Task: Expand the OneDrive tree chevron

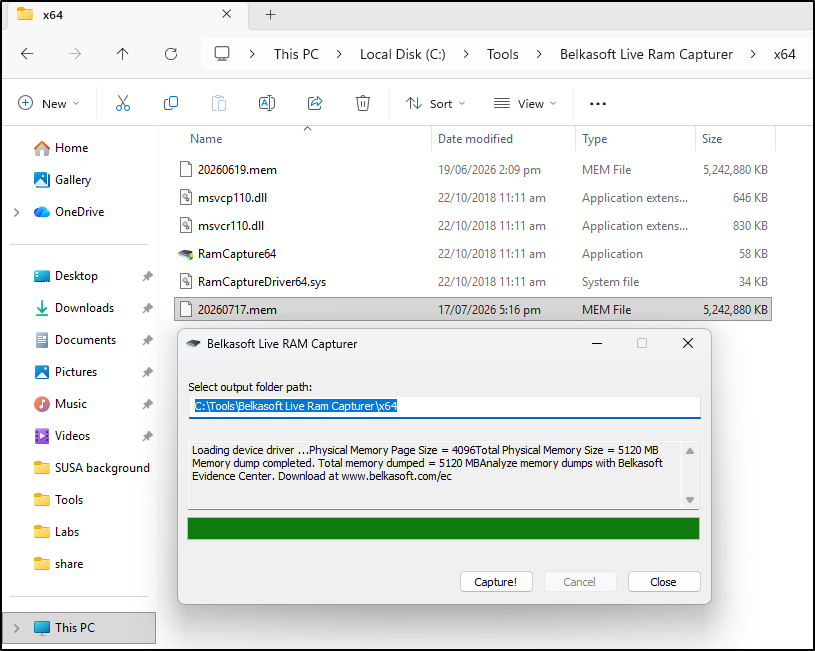Action: [17, 212]
